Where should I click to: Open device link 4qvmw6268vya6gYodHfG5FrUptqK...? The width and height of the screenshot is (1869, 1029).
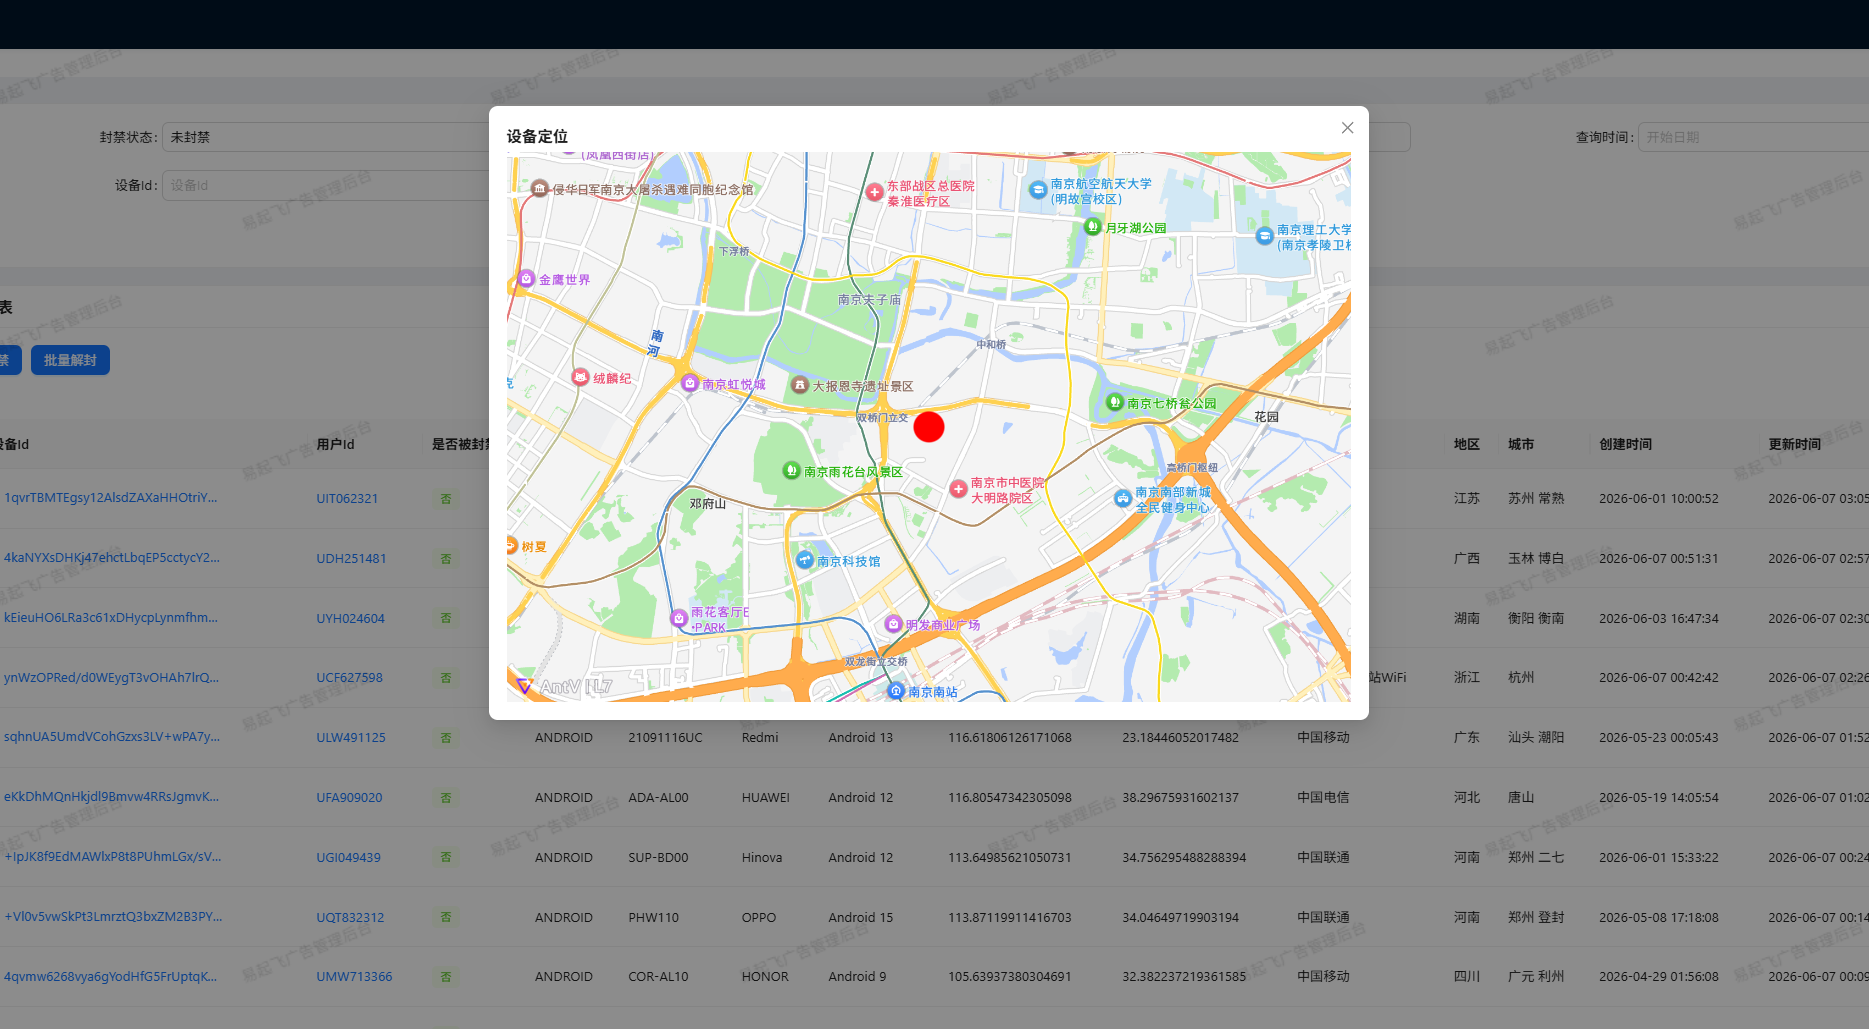coord(110,976)
